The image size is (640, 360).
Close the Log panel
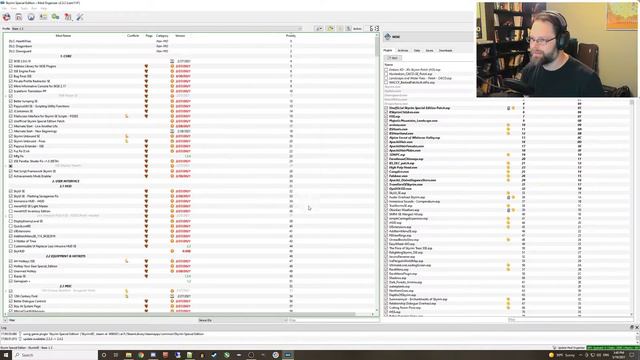[x=636, y=327]
